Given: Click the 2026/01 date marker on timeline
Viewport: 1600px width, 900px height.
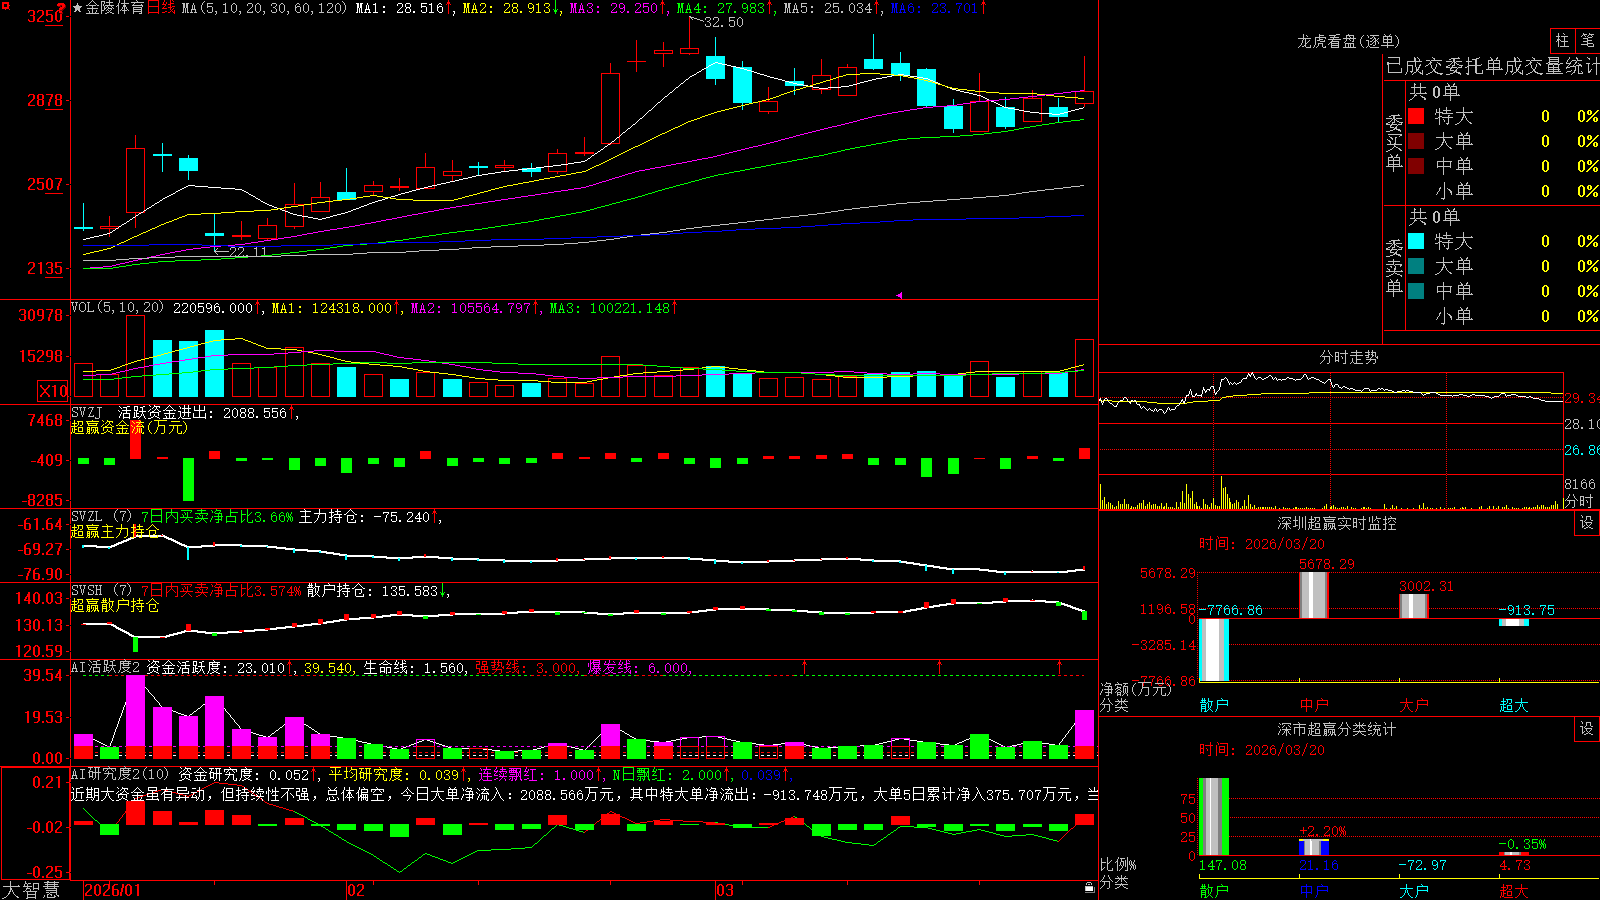Looking at the screenshot, I should pos(112,890).
